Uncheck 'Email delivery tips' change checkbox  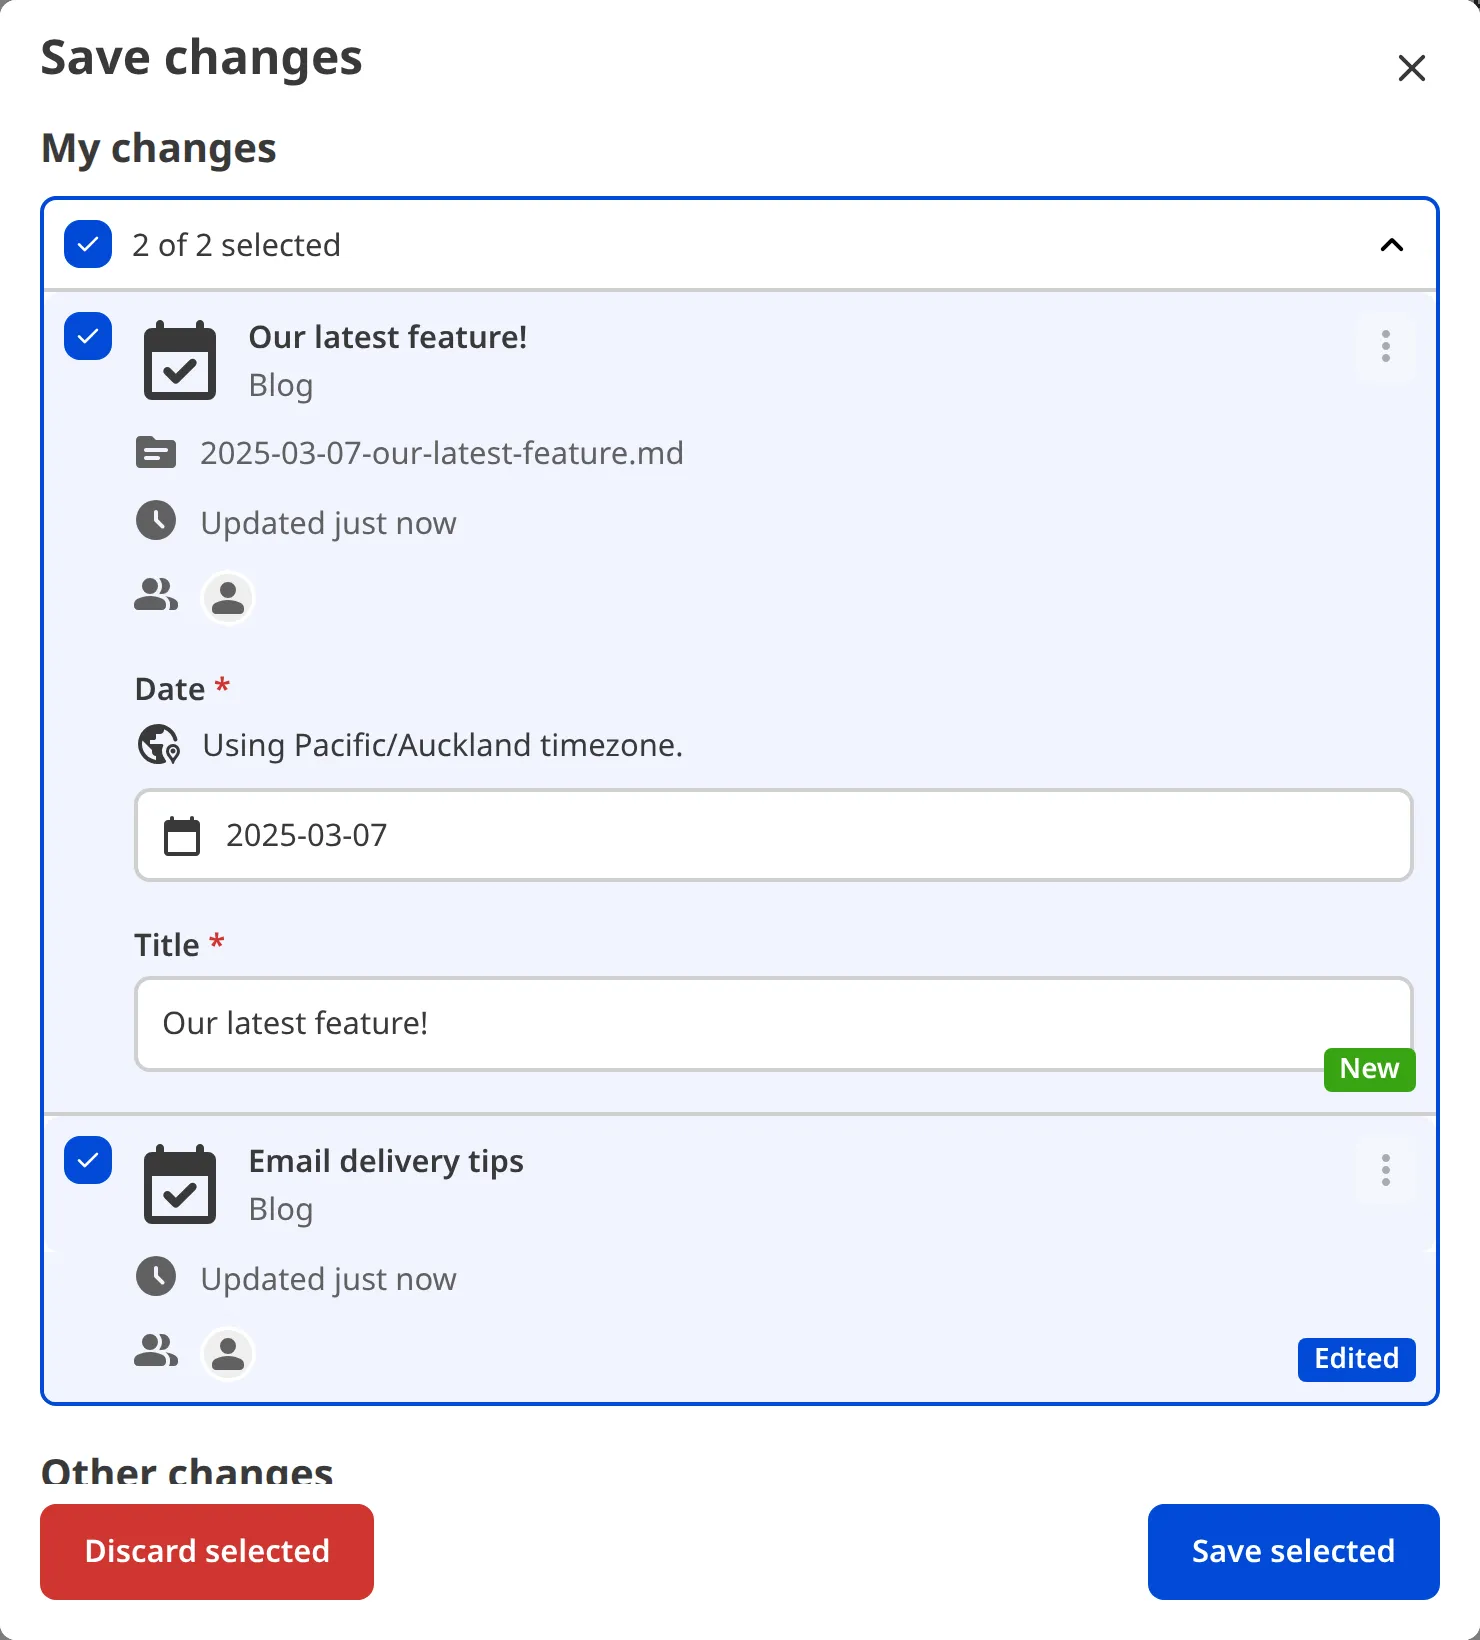pyautogui.click(x=88, y=1160)
